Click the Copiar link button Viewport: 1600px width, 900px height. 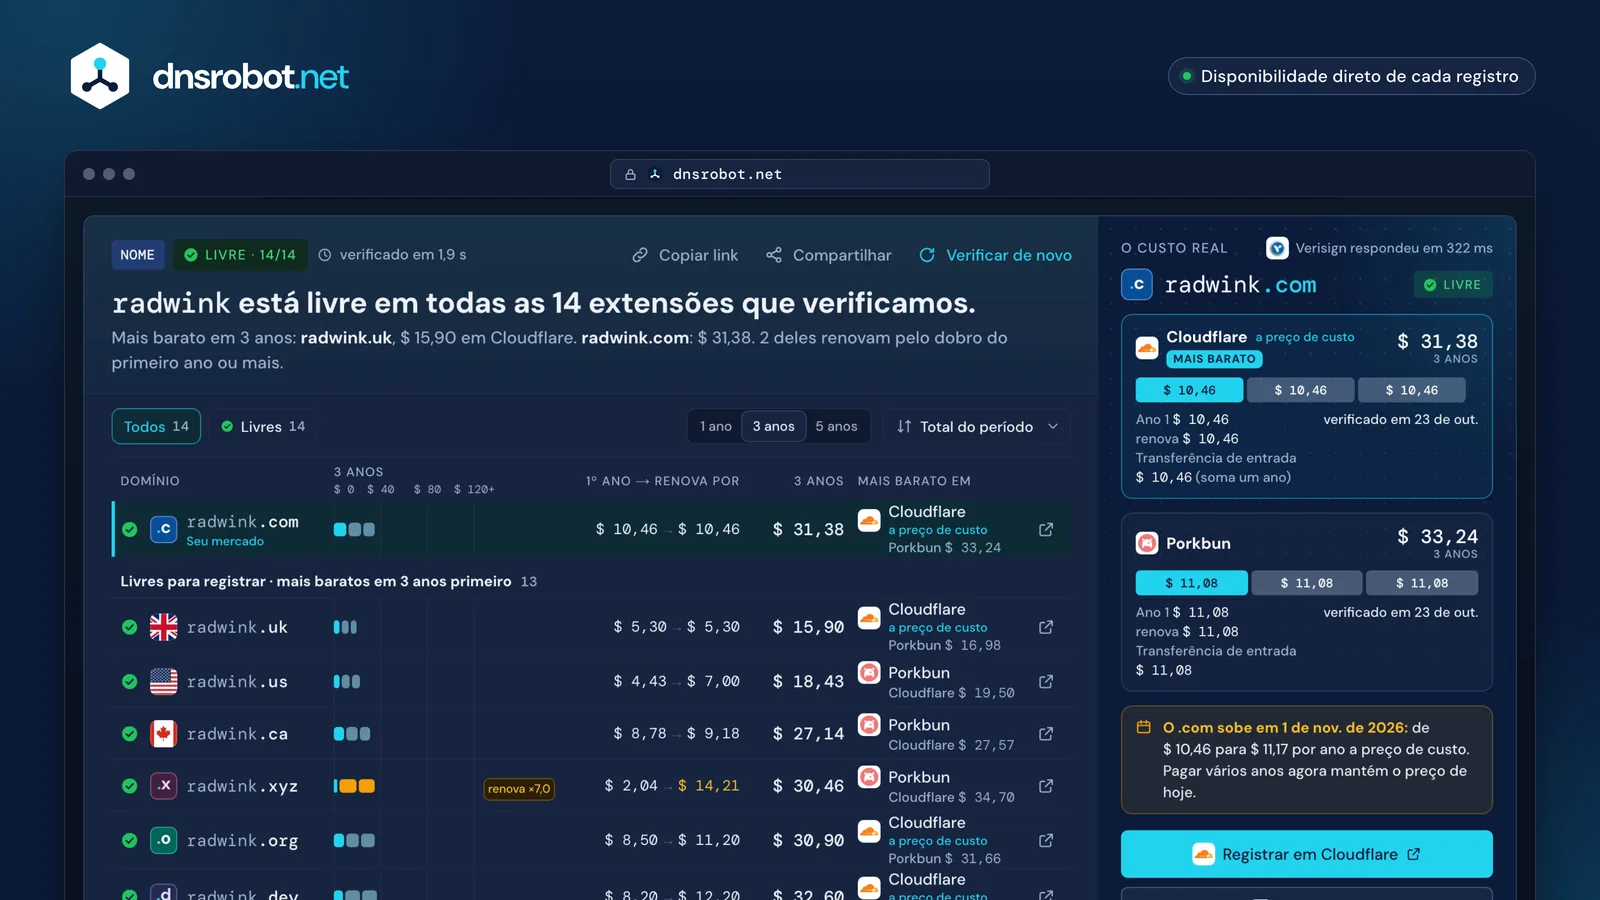tap(685, 255)
